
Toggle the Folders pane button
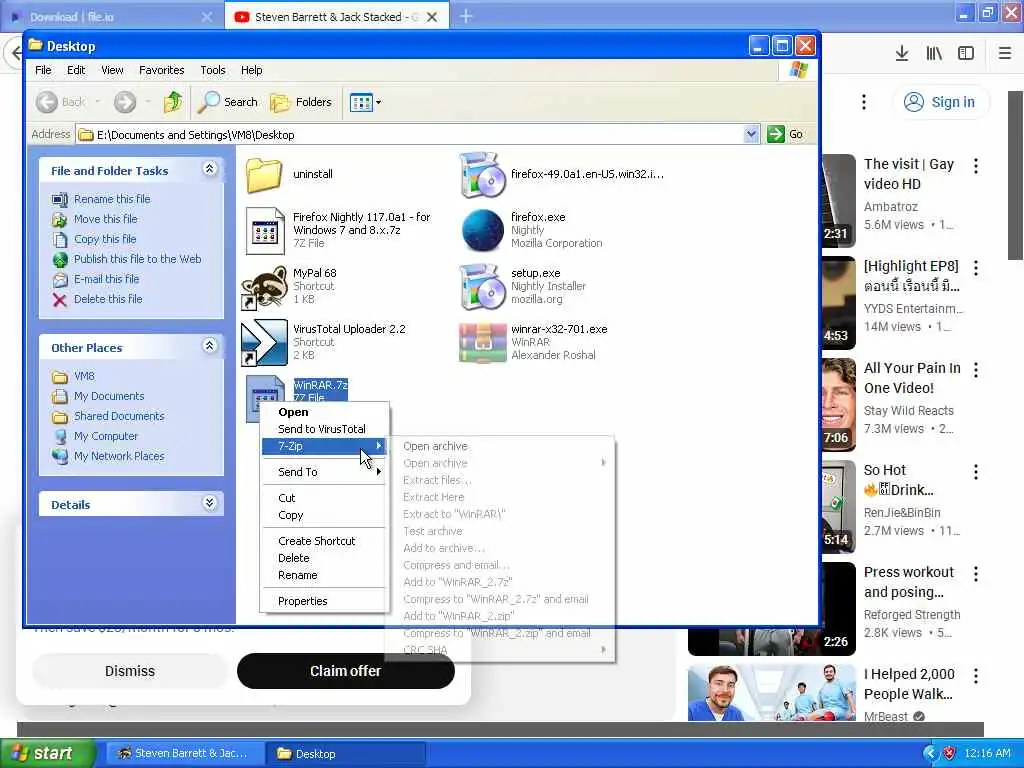301,102
